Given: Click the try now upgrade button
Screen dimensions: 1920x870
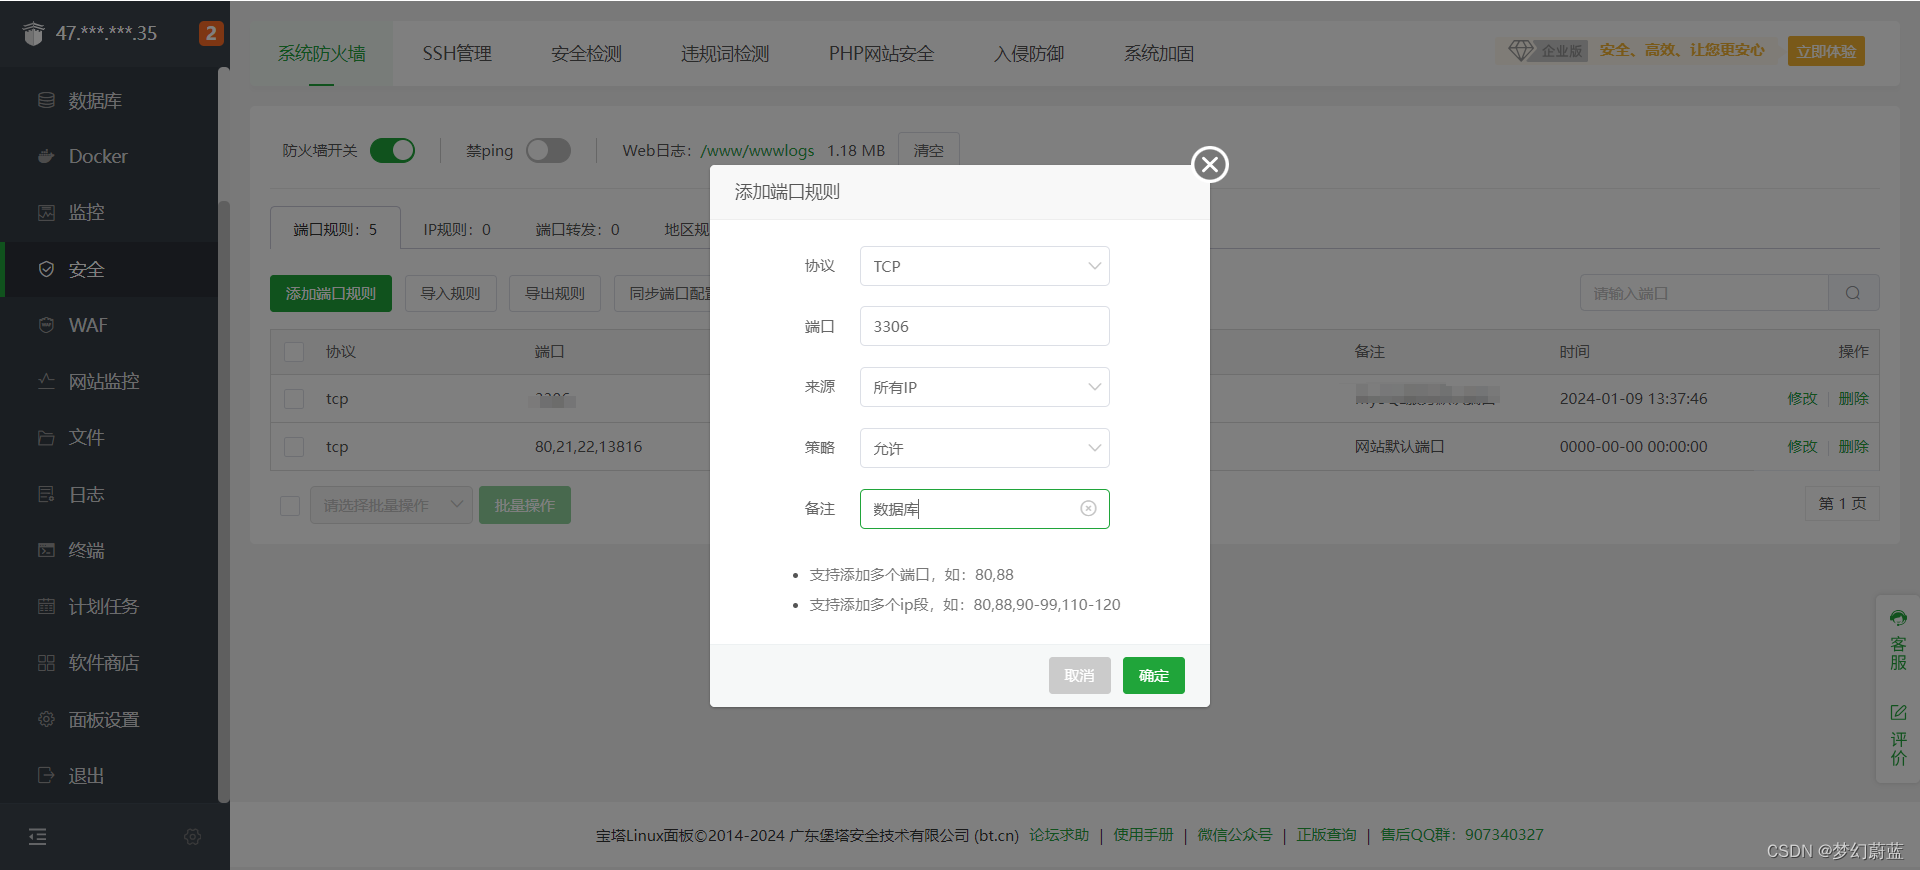Looking at the screenshot, I should 1826,51.
